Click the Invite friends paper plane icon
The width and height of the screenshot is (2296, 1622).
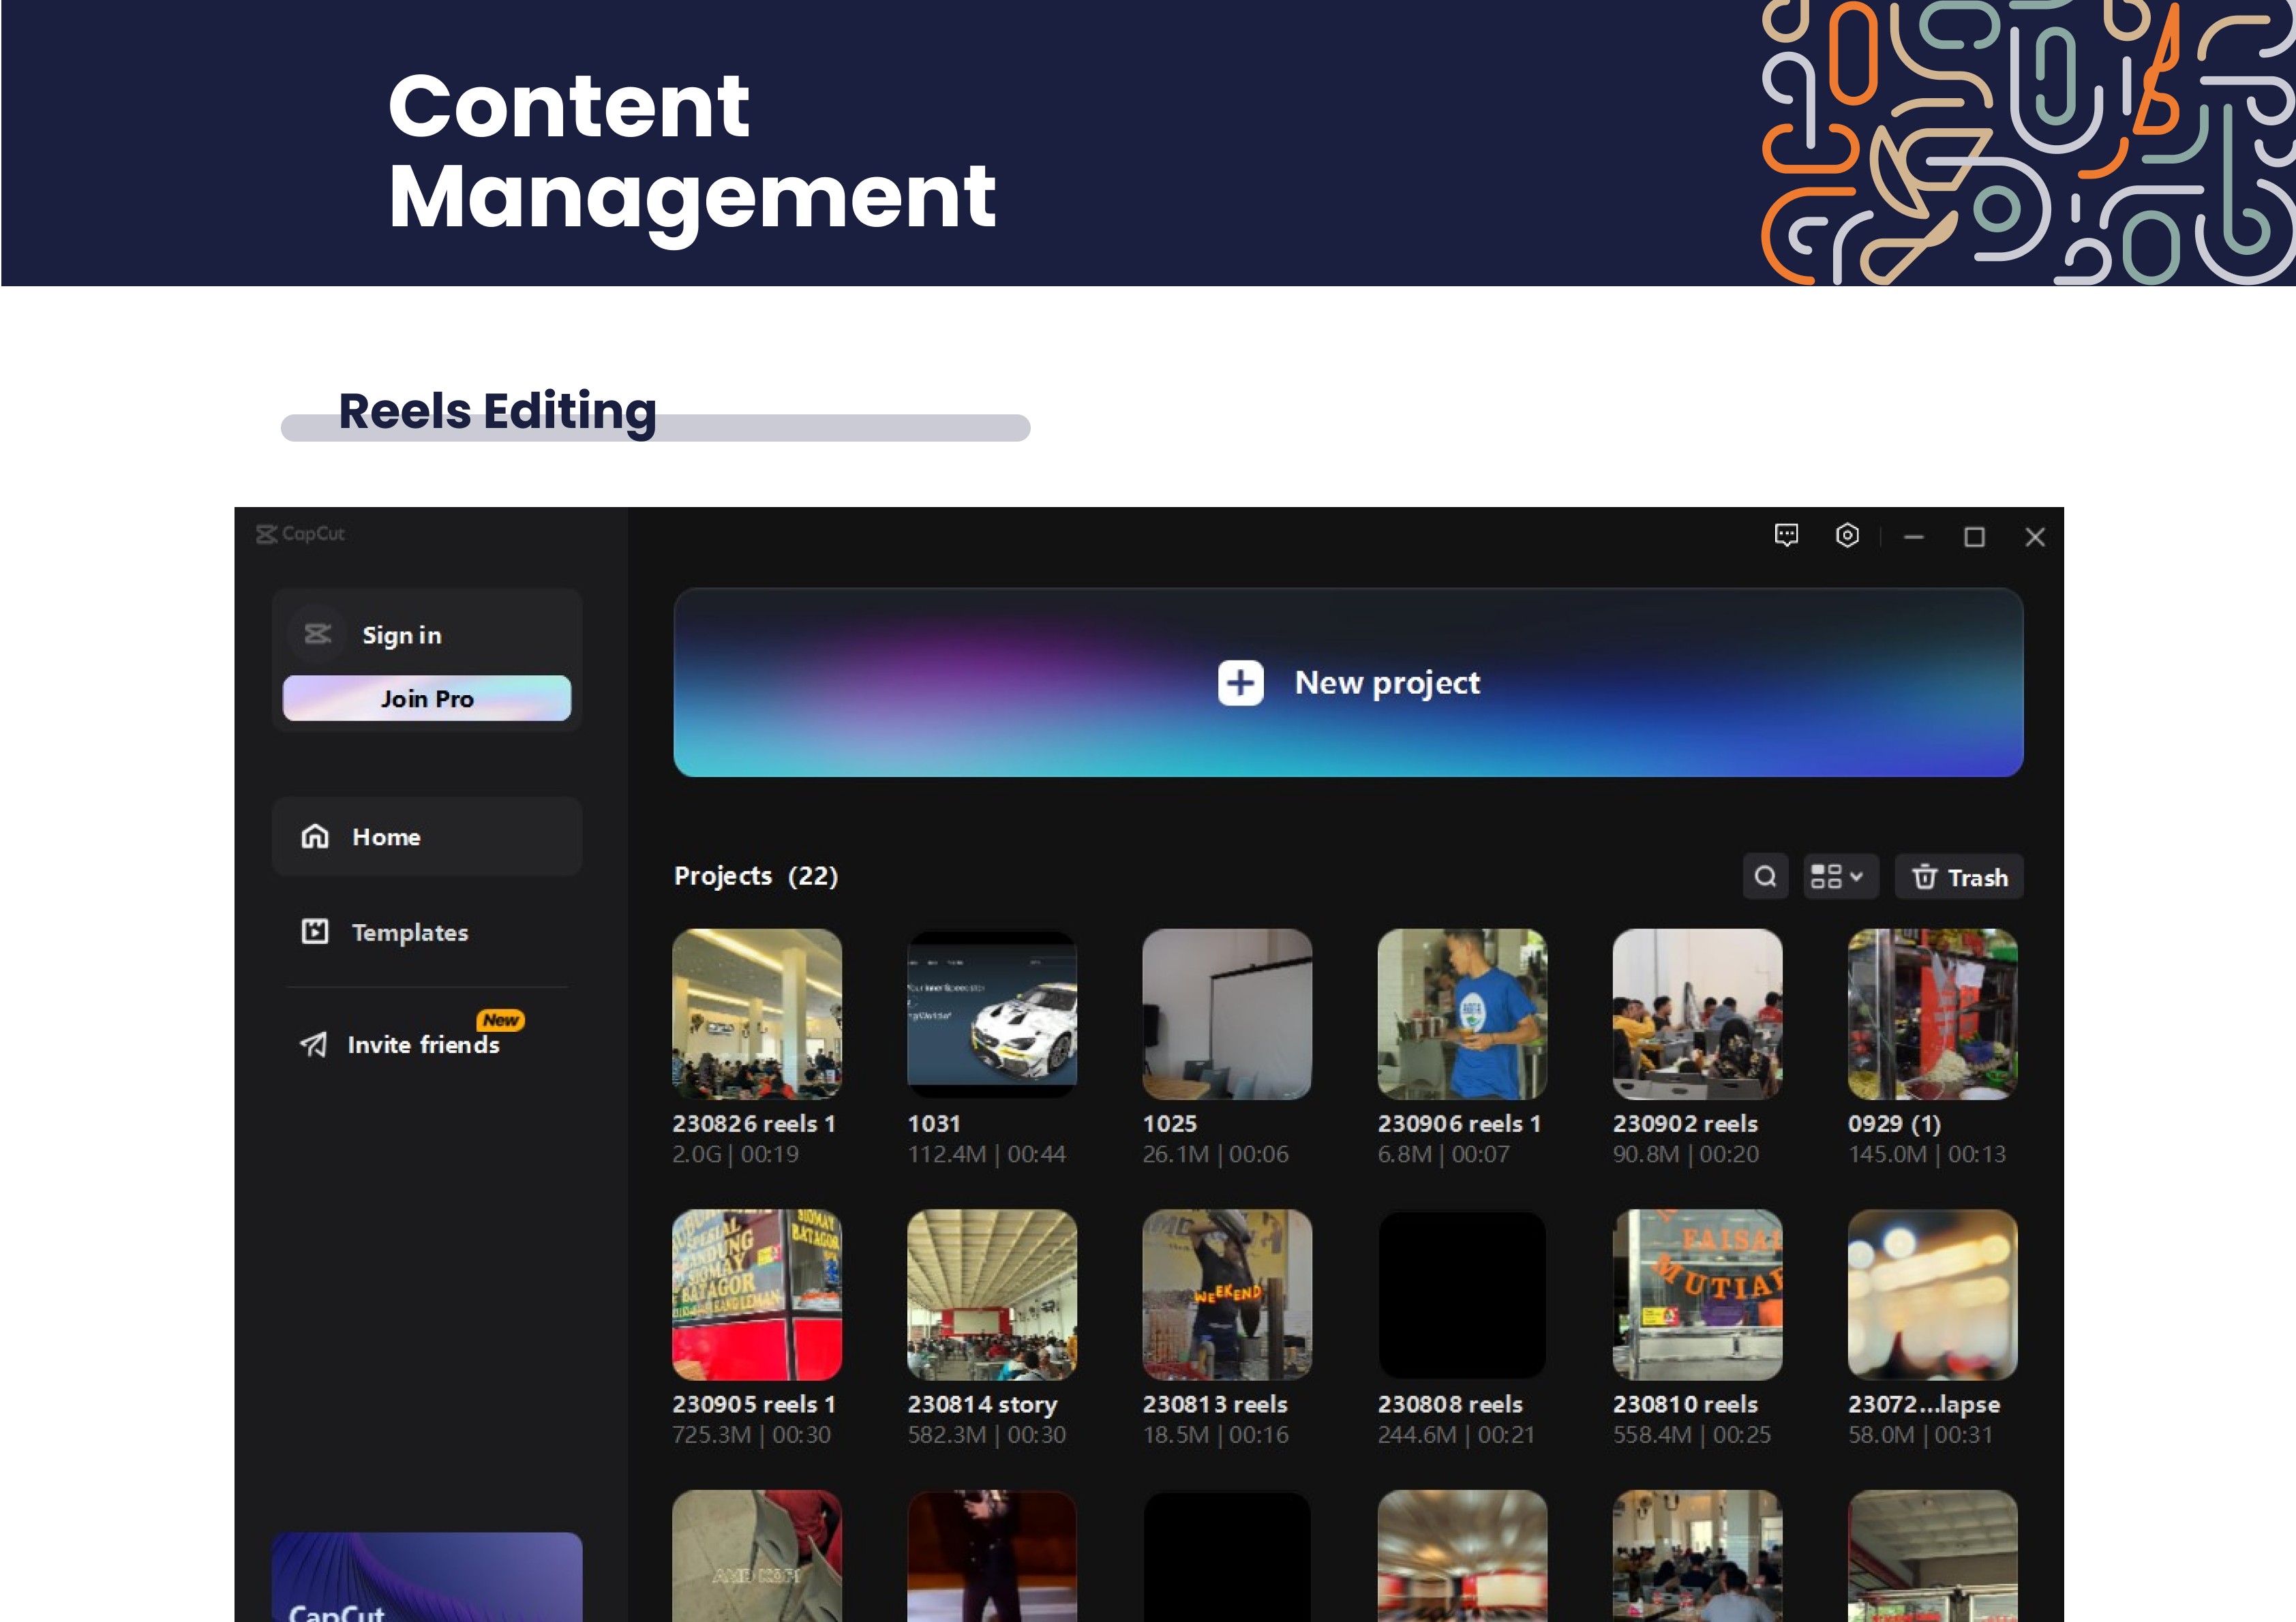(314, 1044)
